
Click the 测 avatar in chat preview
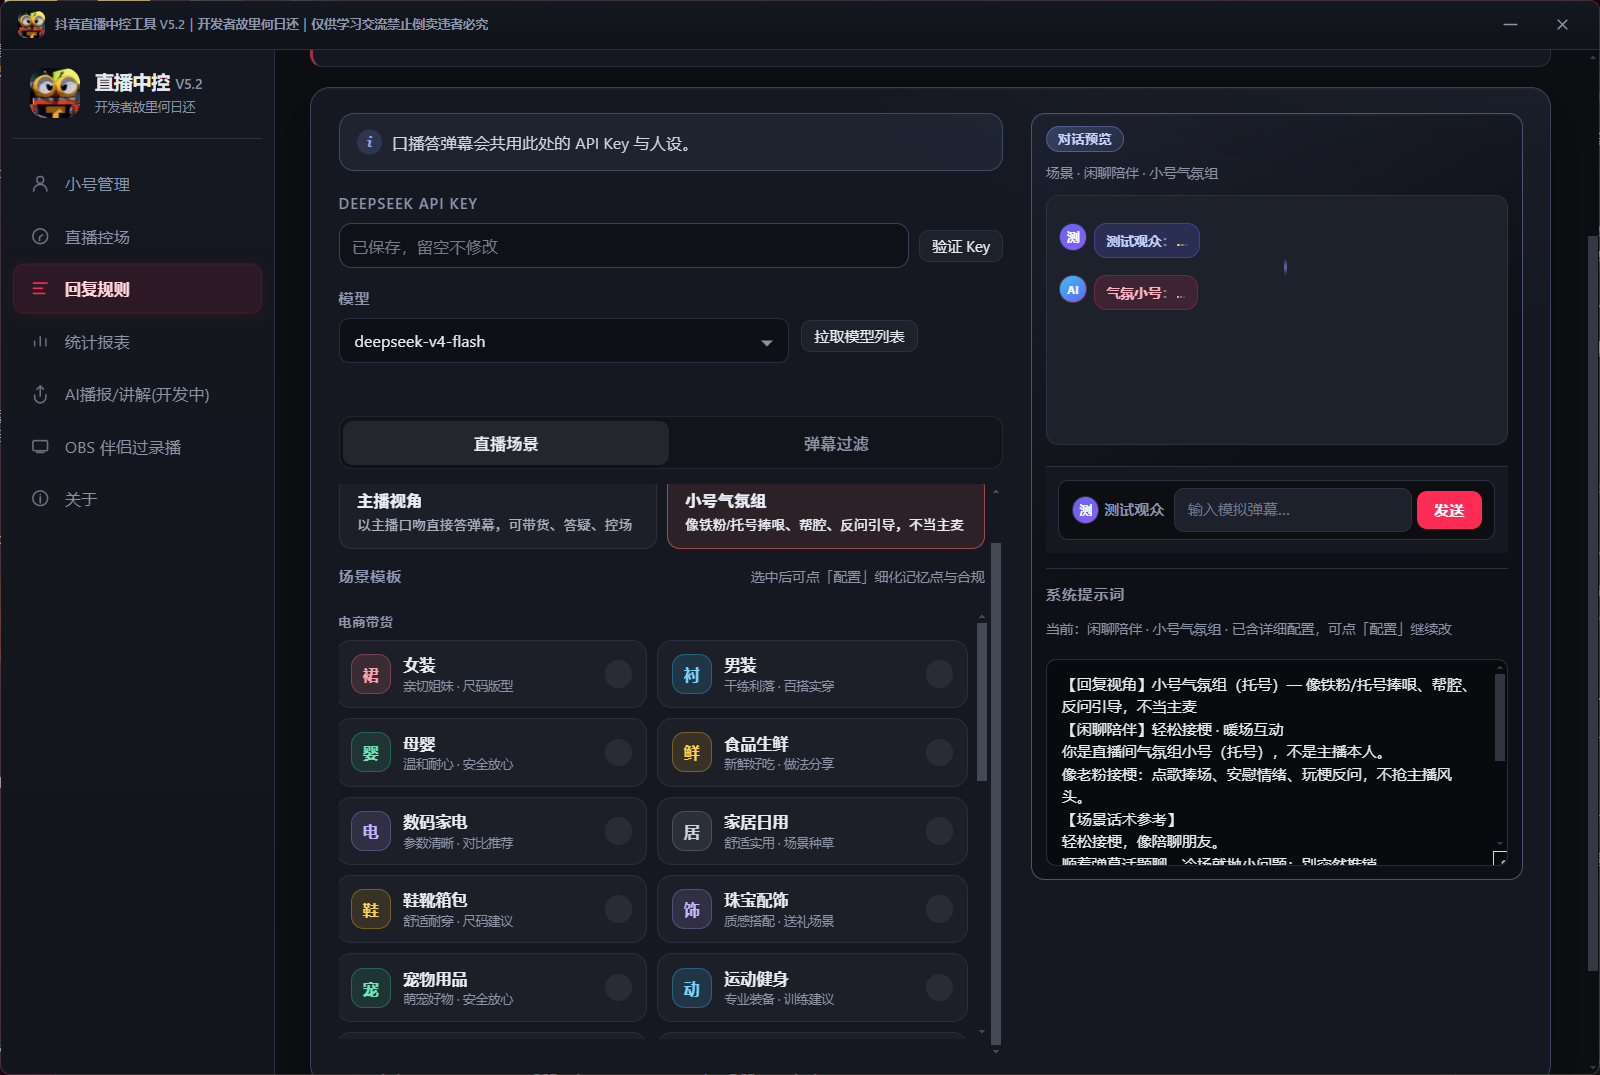tap(1073, 237)
